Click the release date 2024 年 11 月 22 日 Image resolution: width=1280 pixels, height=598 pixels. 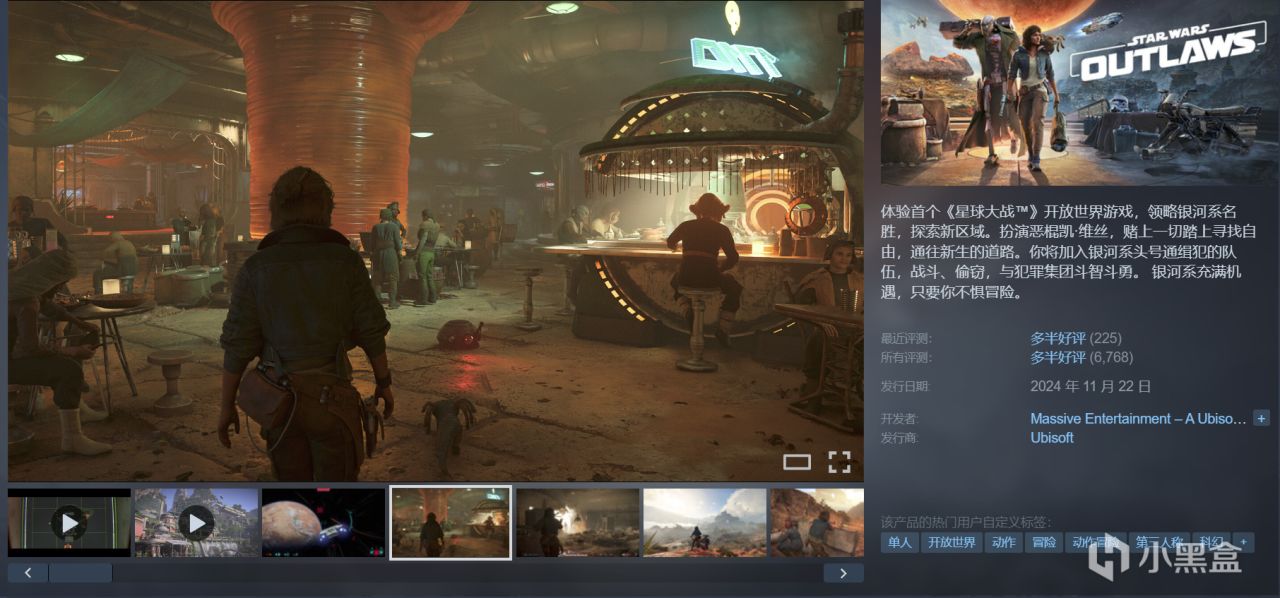[x=1091, y=385]
